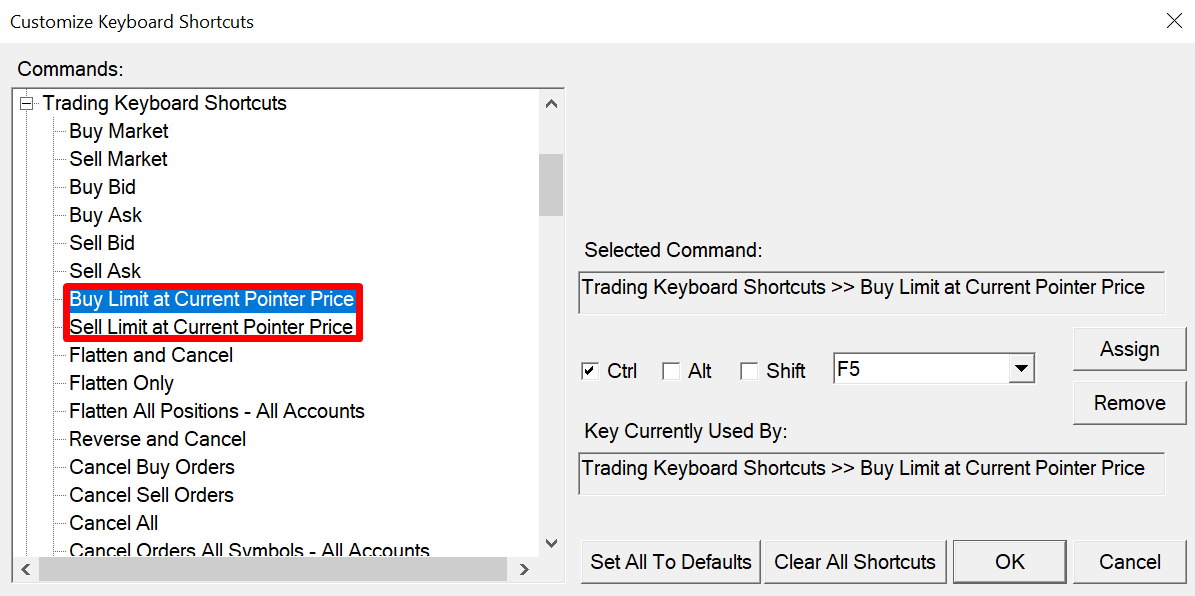
Task: Collapse the Trading Keyboard Shortcuts tree node
Action: pos(27,103)
